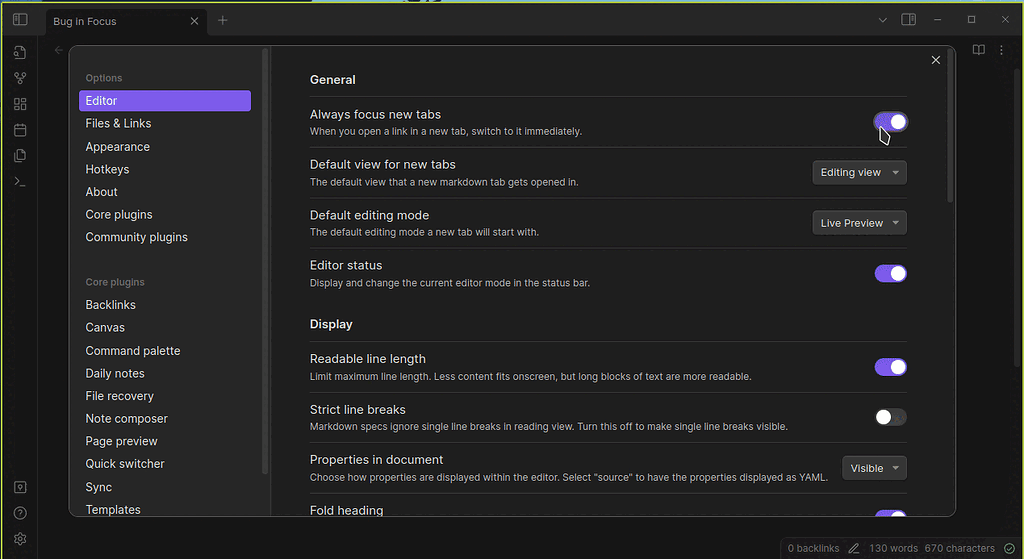Open the quick switcher ribbon icon

tap(20, 52)
